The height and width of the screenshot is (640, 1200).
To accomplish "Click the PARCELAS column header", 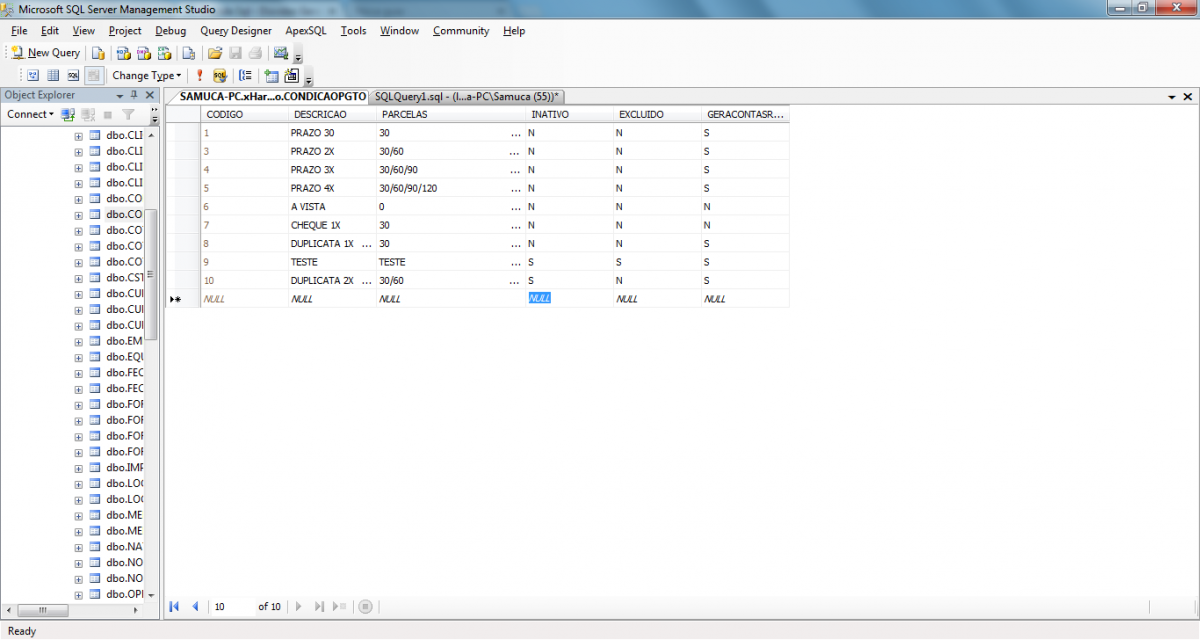I will pos(450,115).
